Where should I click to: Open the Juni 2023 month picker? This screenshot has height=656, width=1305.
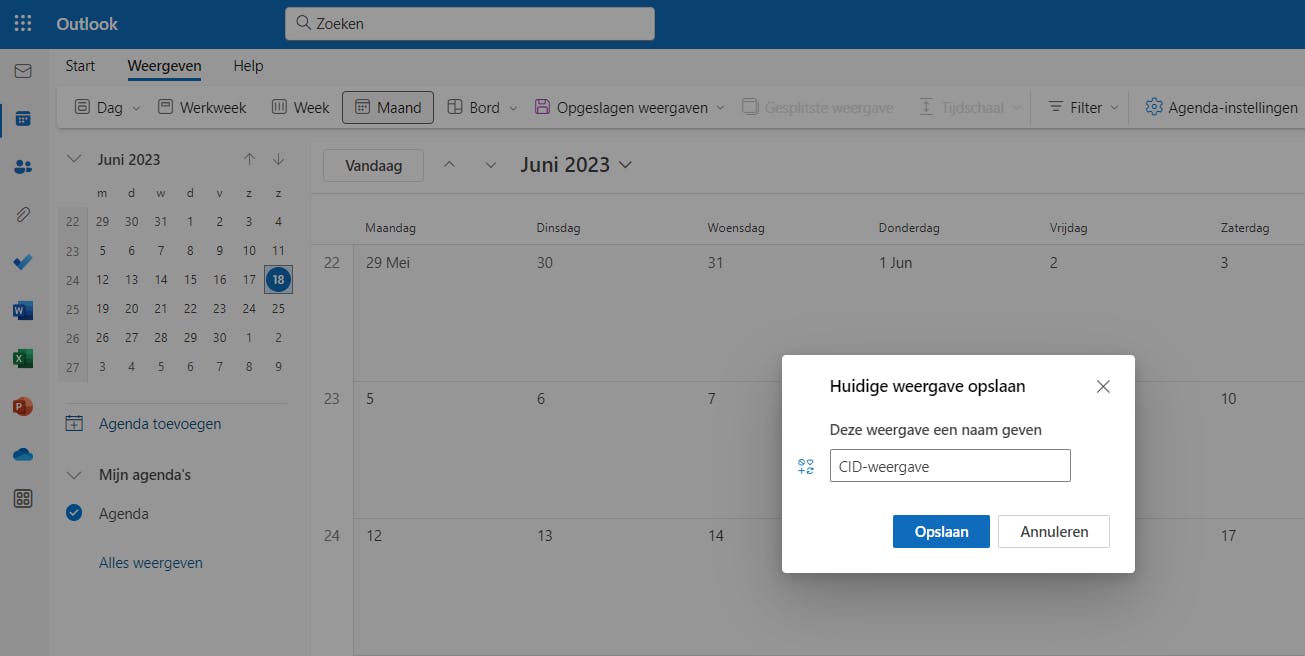coord(576,165)
